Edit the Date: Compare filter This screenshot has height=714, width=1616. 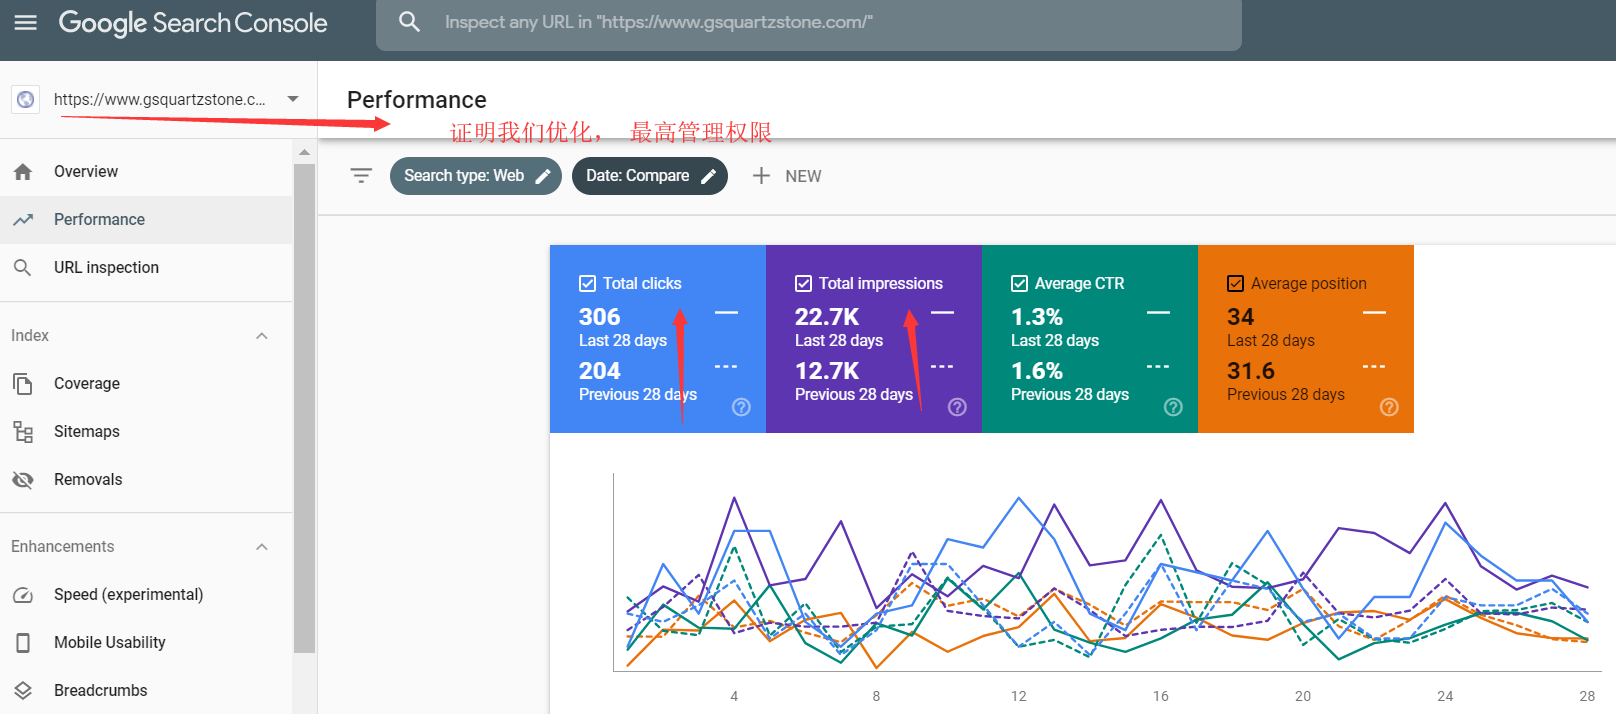coord(650,176)
